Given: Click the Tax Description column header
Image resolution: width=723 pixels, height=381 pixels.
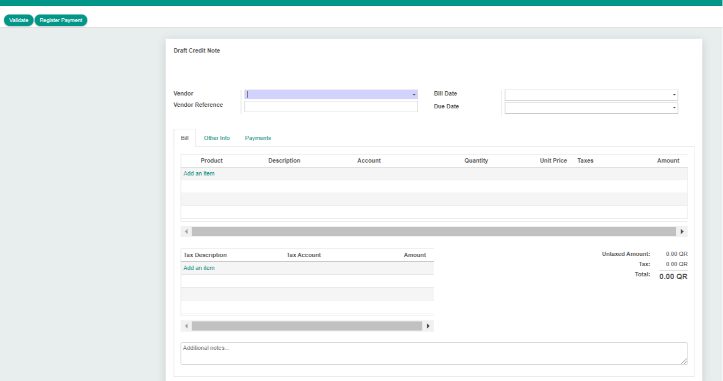Looking at the screenshot, I should click(x=205, y=255).
